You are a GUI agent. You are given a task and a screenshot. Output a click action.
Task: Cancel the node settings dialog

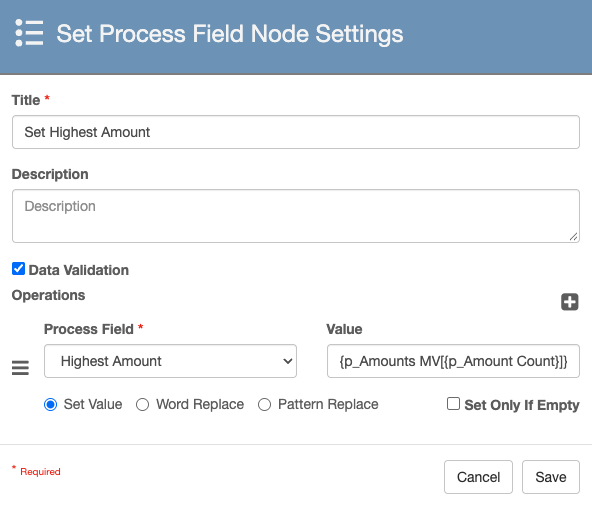click(x=478, y=477)
